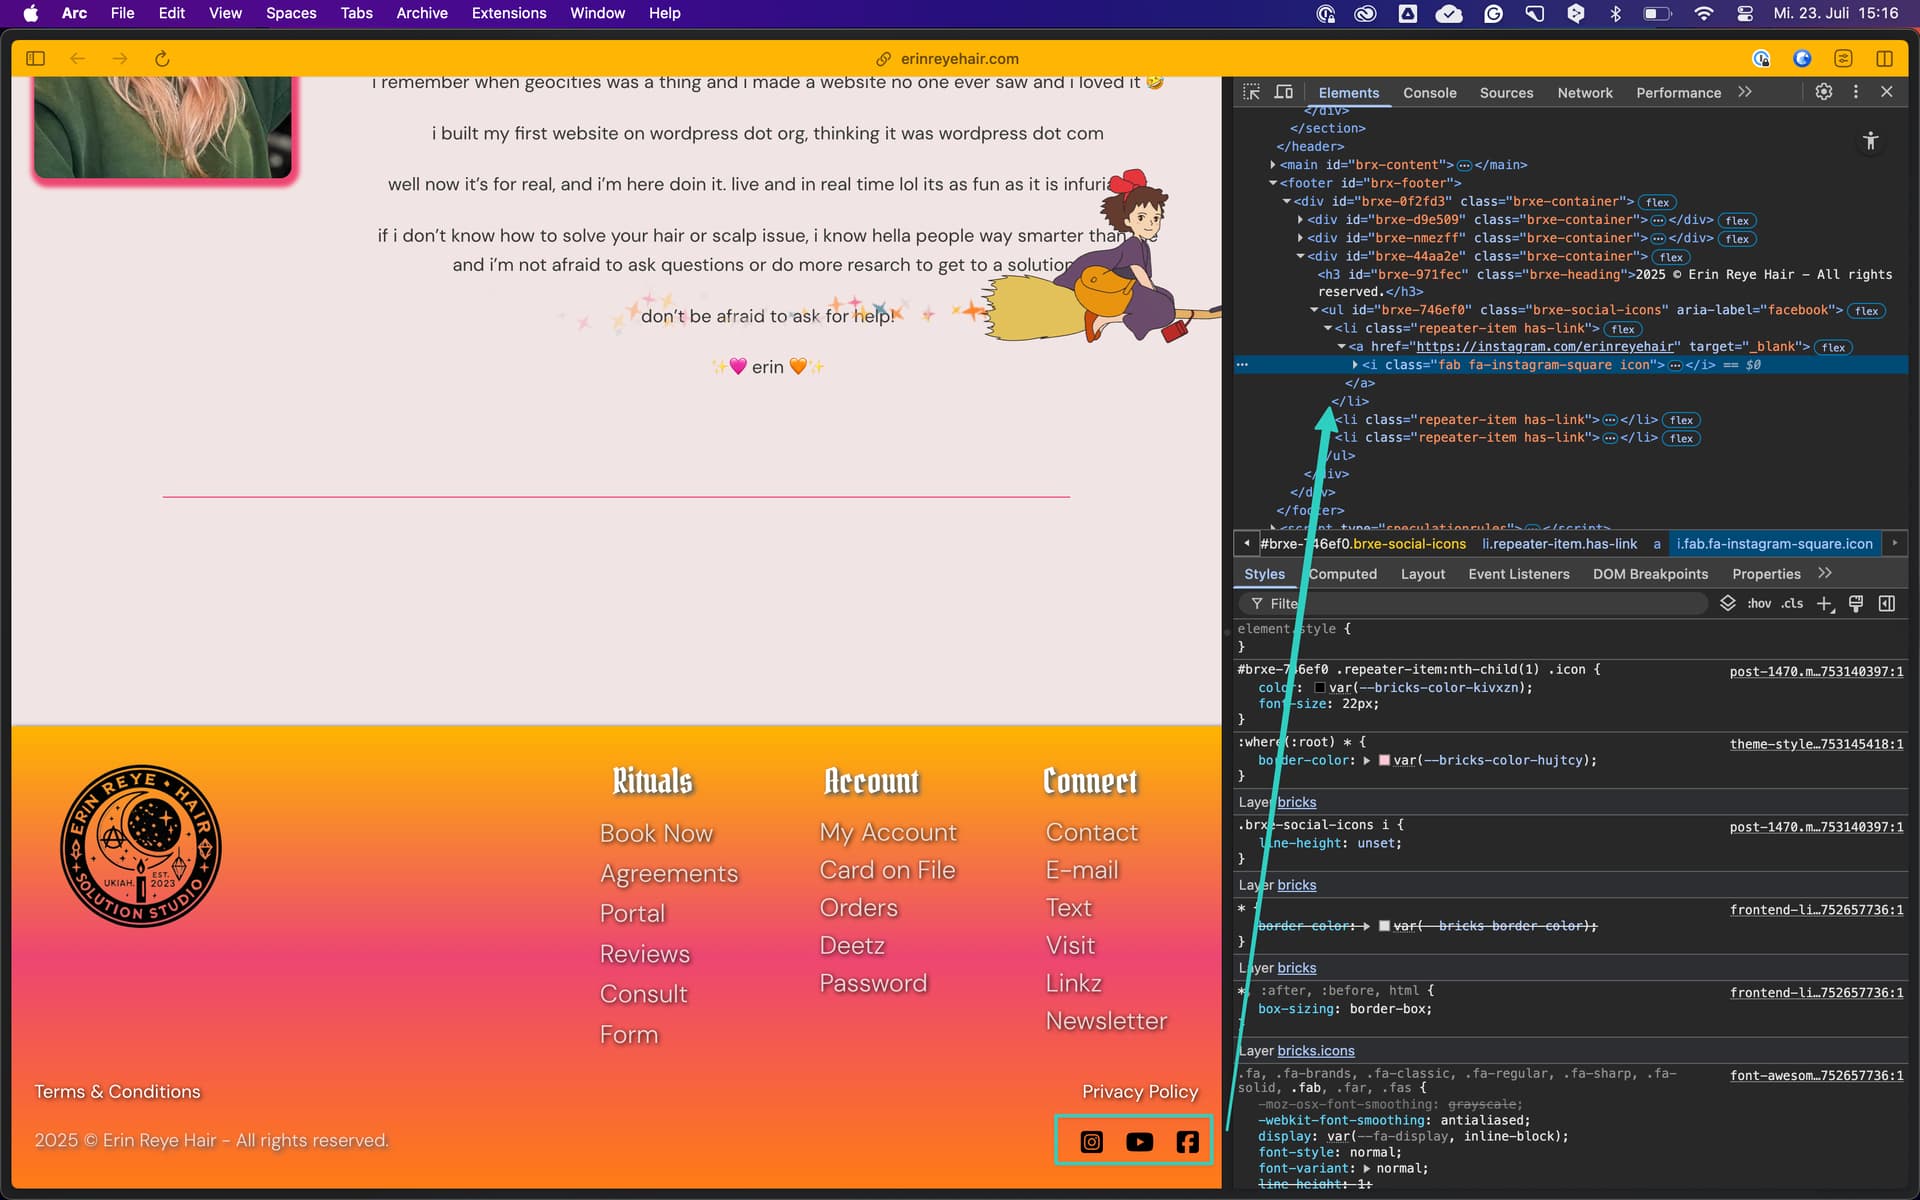Click the Styles filter input field
Viewport: 1920px width, 1200px height.
point(1475,604)
